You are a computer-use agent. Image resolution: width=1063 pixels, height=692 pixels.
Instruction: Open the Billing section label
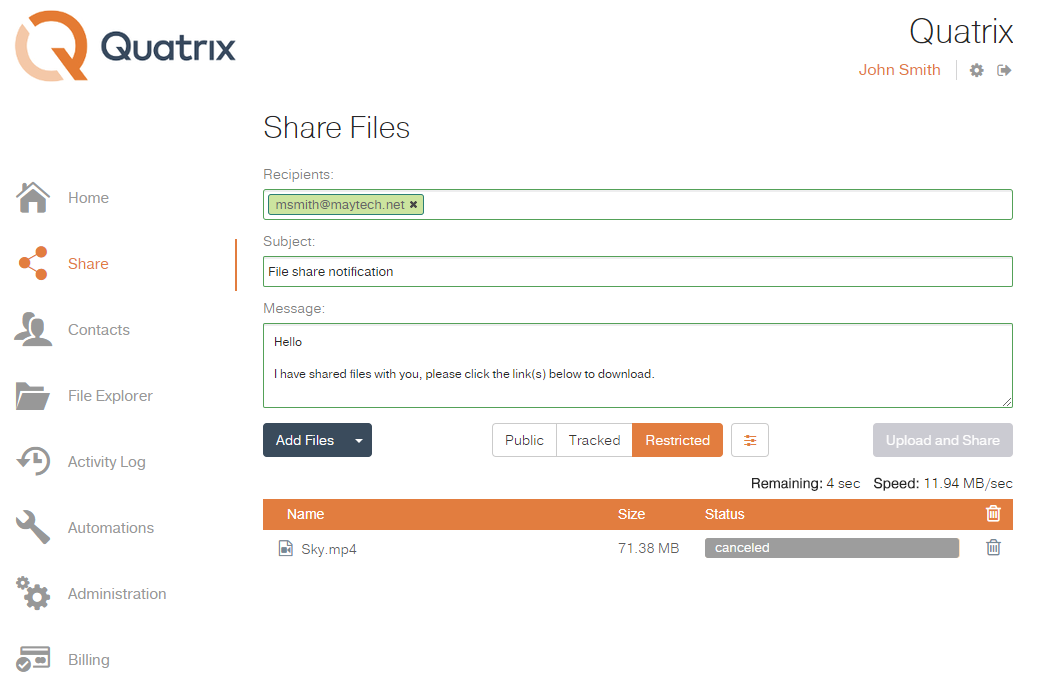pyautogui.click(x=89, y=659)
